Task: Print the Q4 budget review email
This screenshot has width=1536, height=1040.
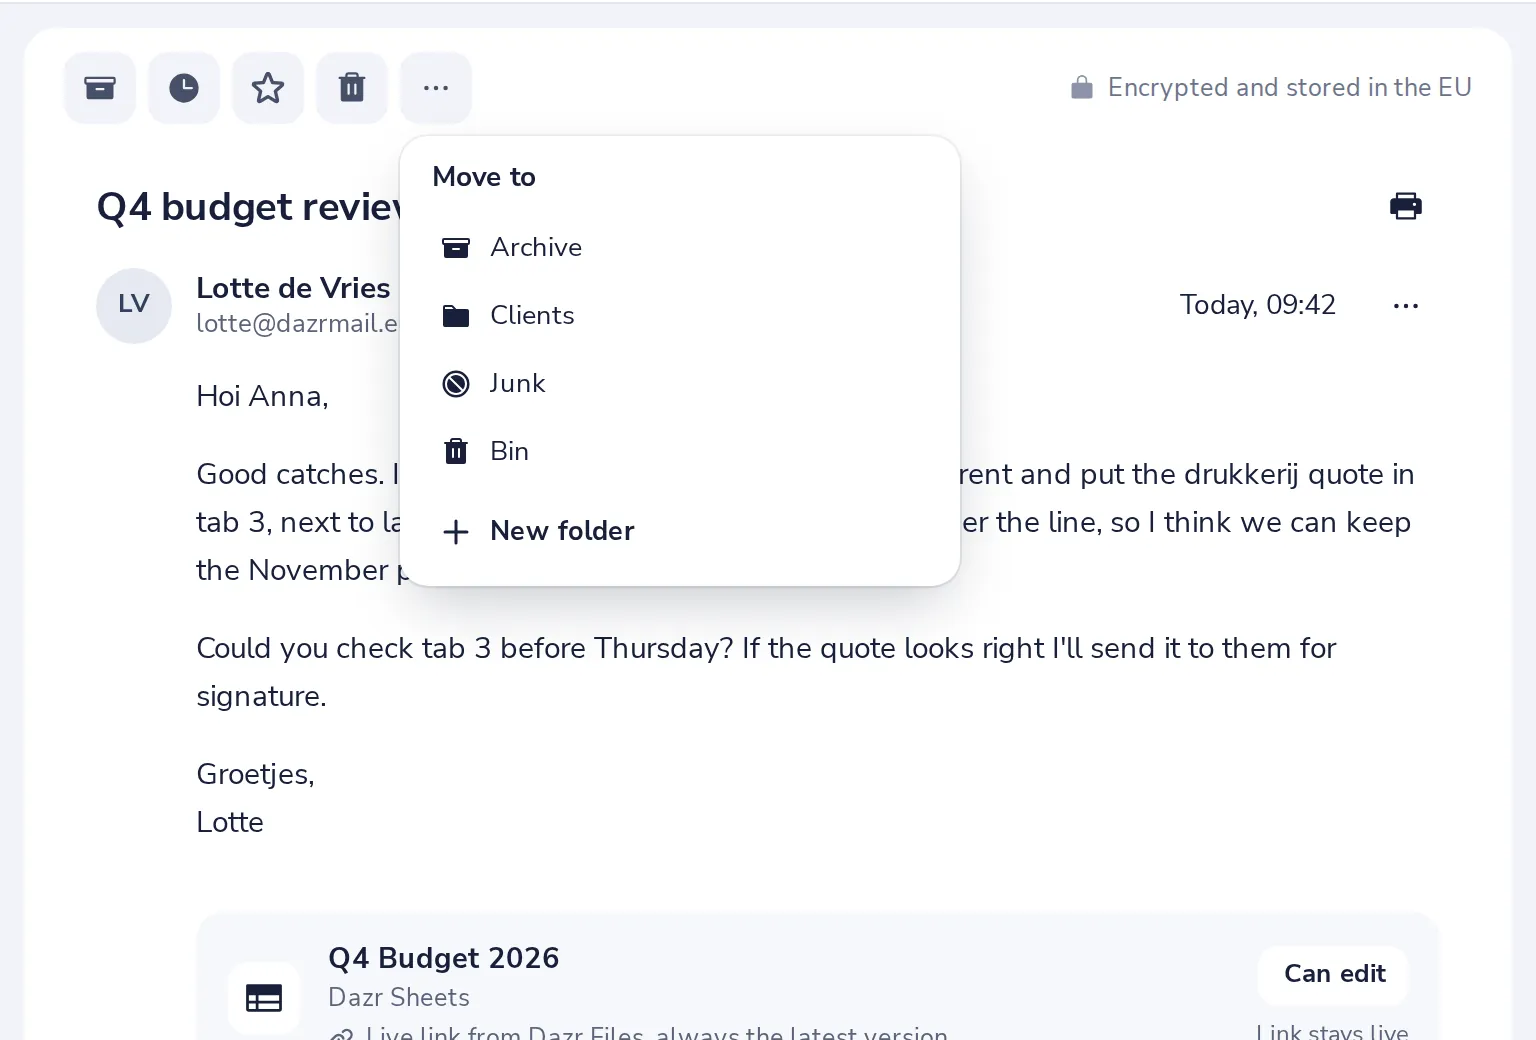Action: pos(1406,206)
